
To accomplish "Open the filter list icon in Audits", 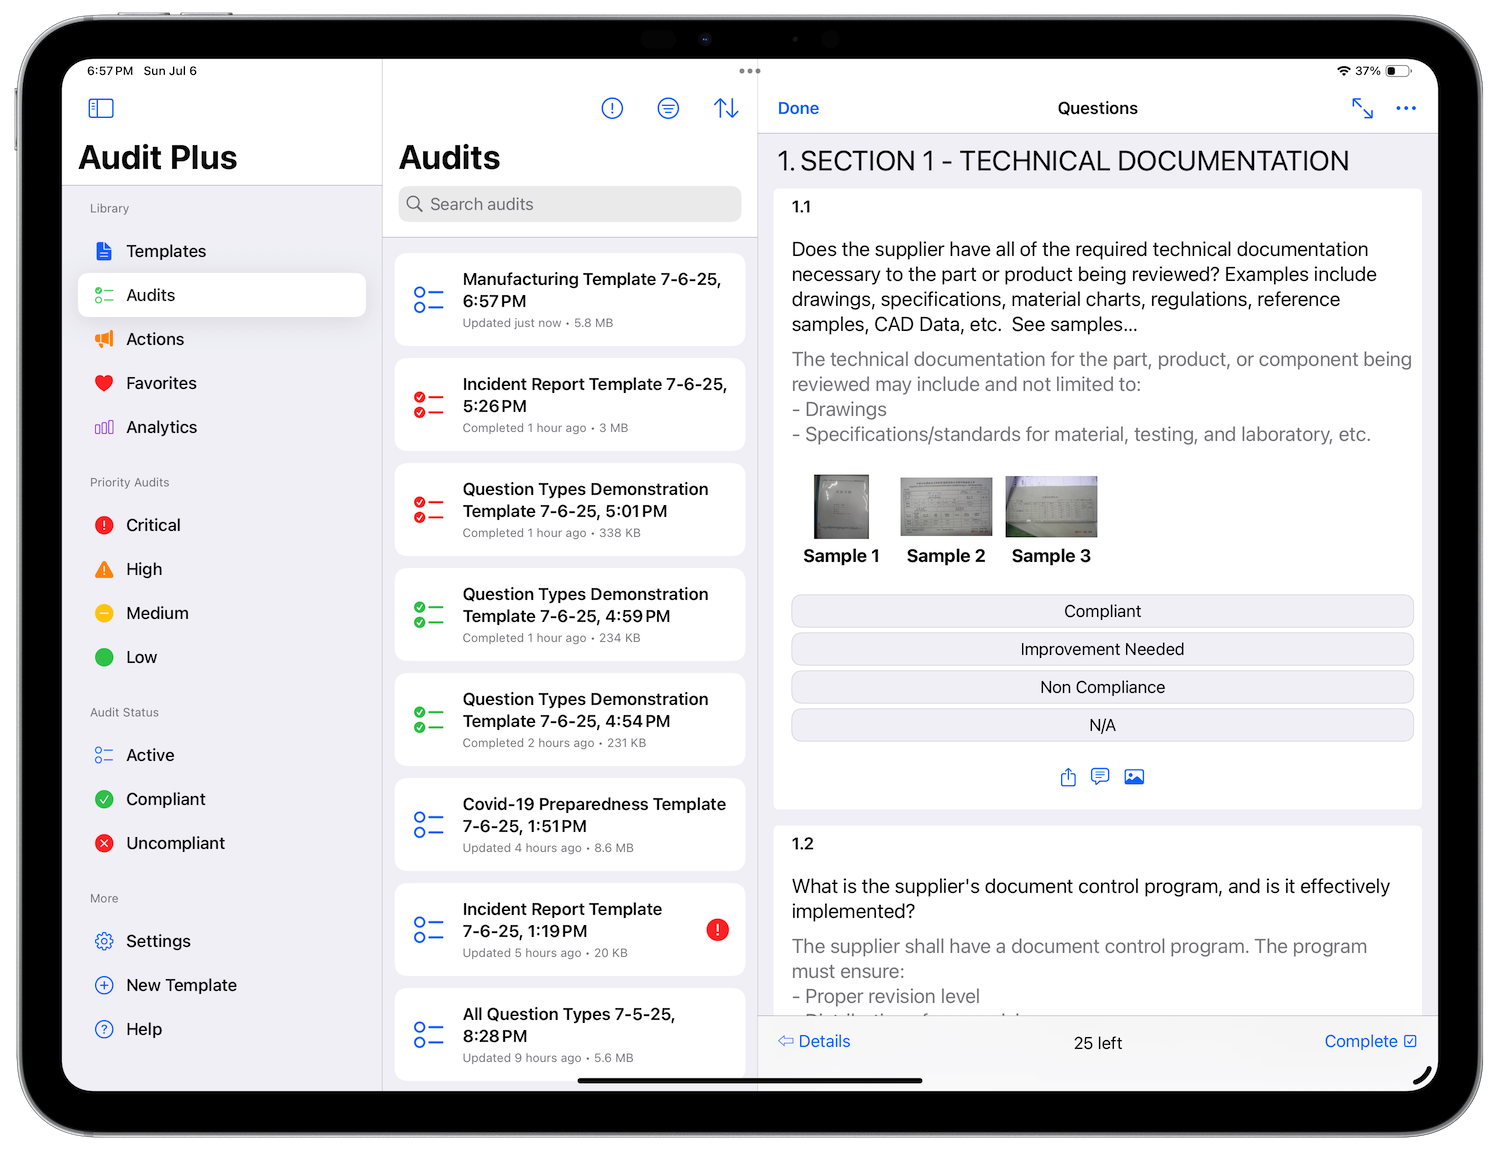I will [x=668, y=108].
